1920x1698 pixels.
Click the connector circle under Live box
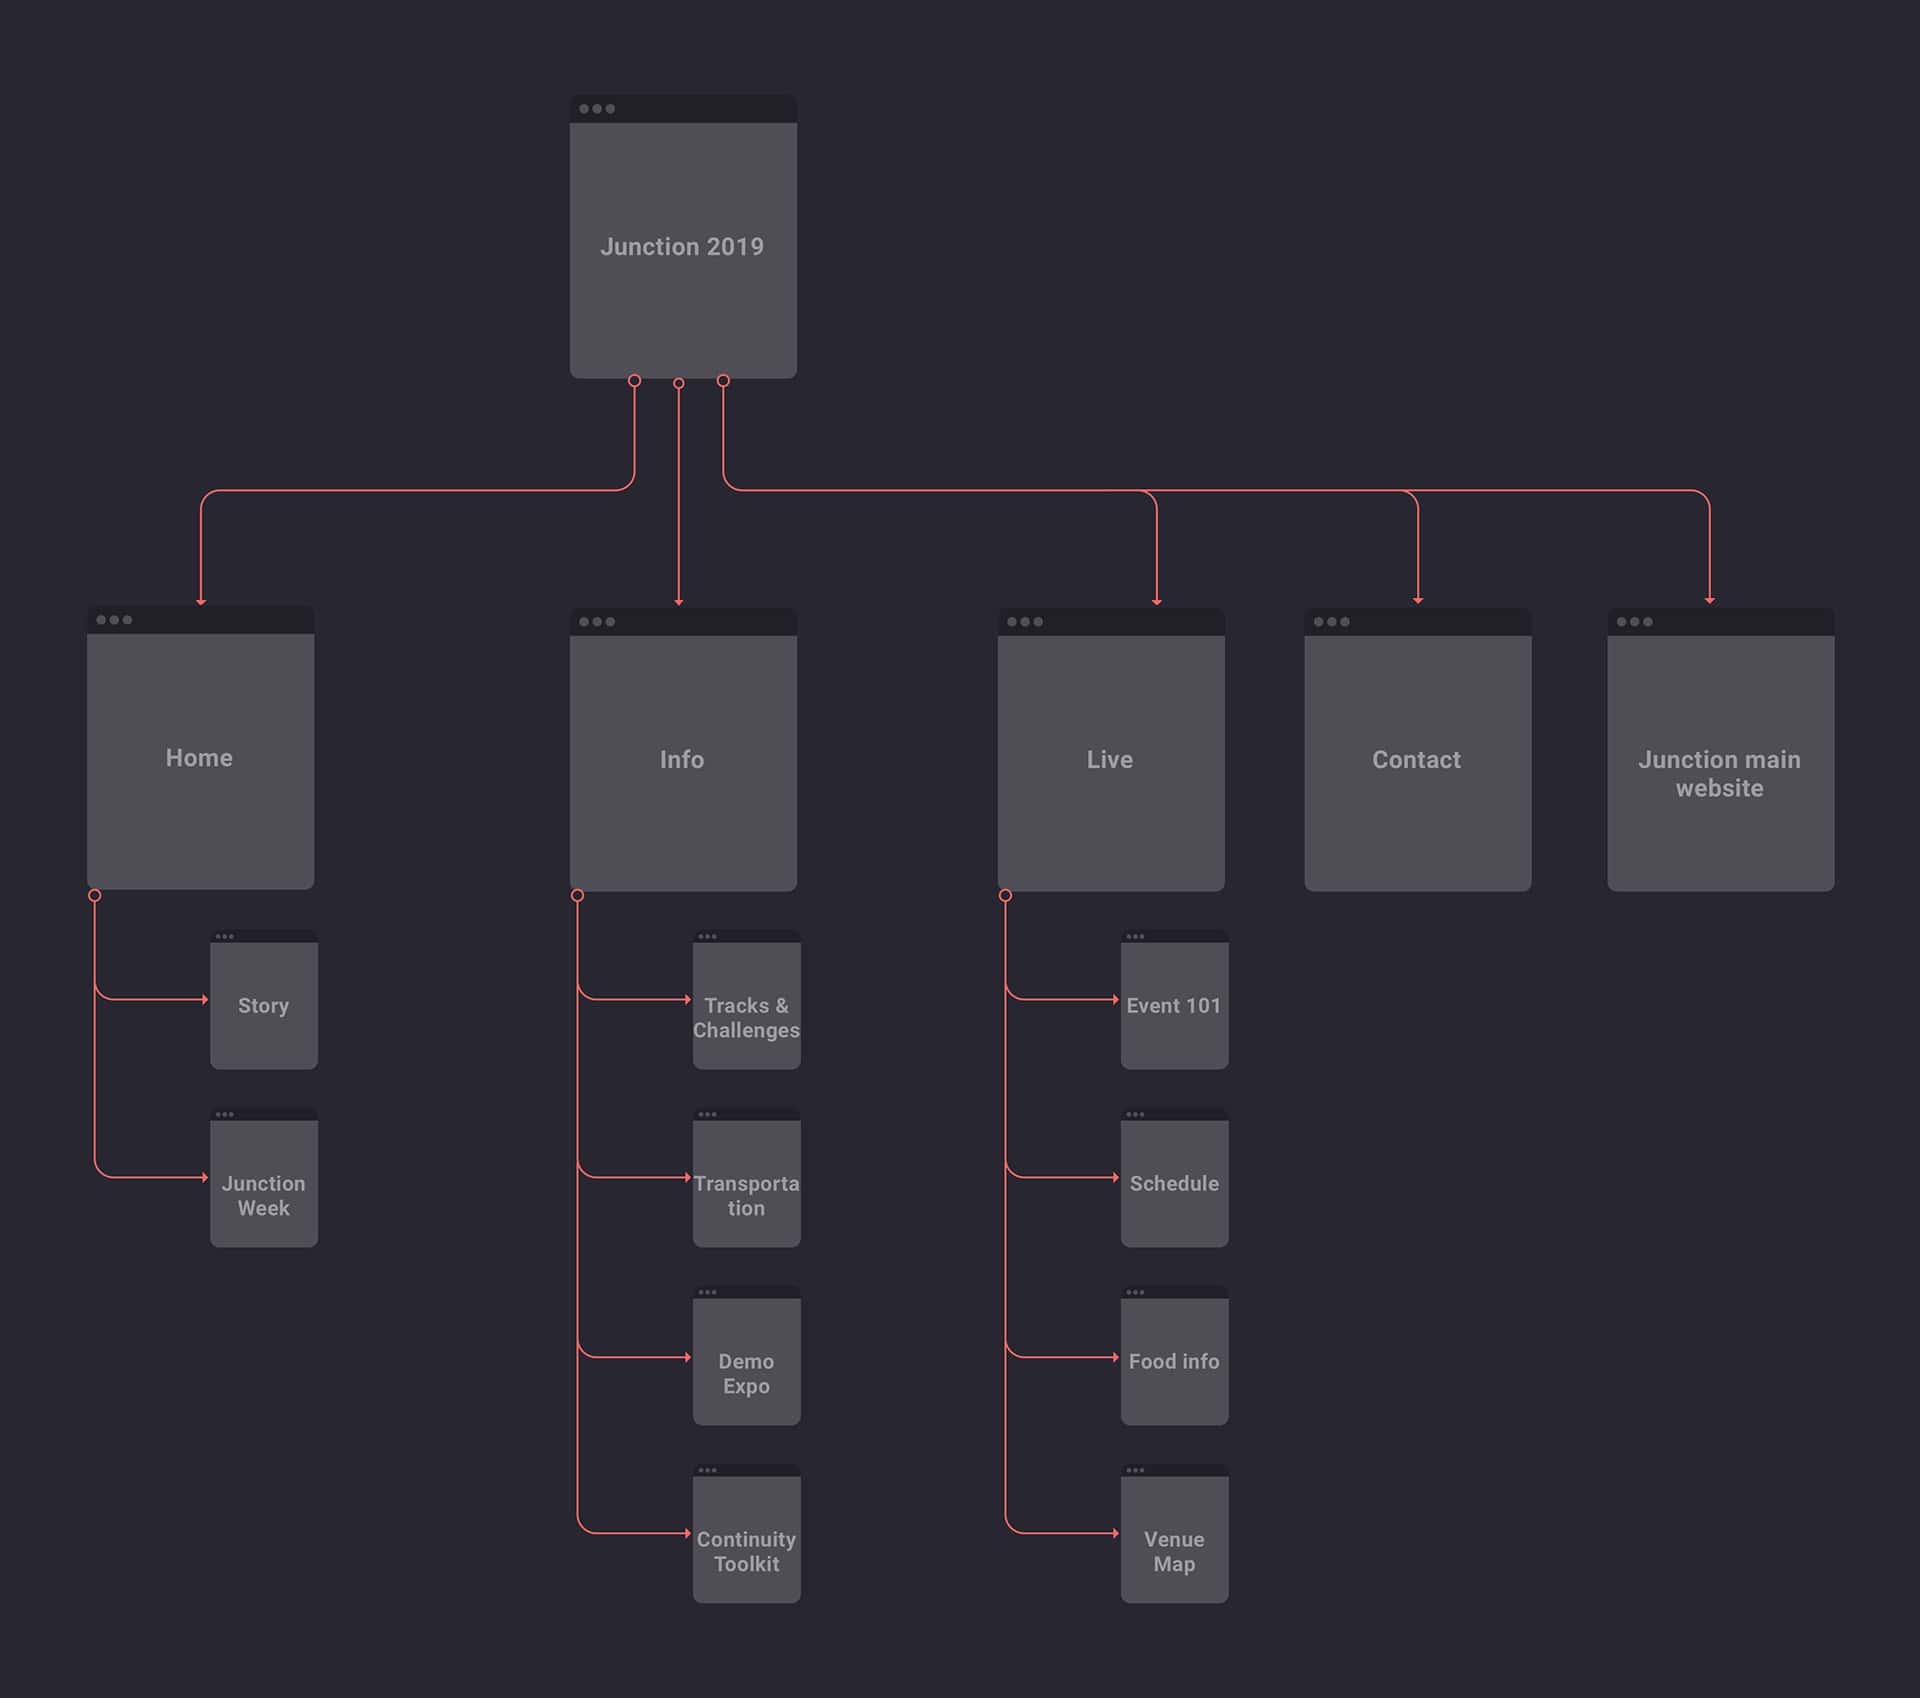point(1006,896)
